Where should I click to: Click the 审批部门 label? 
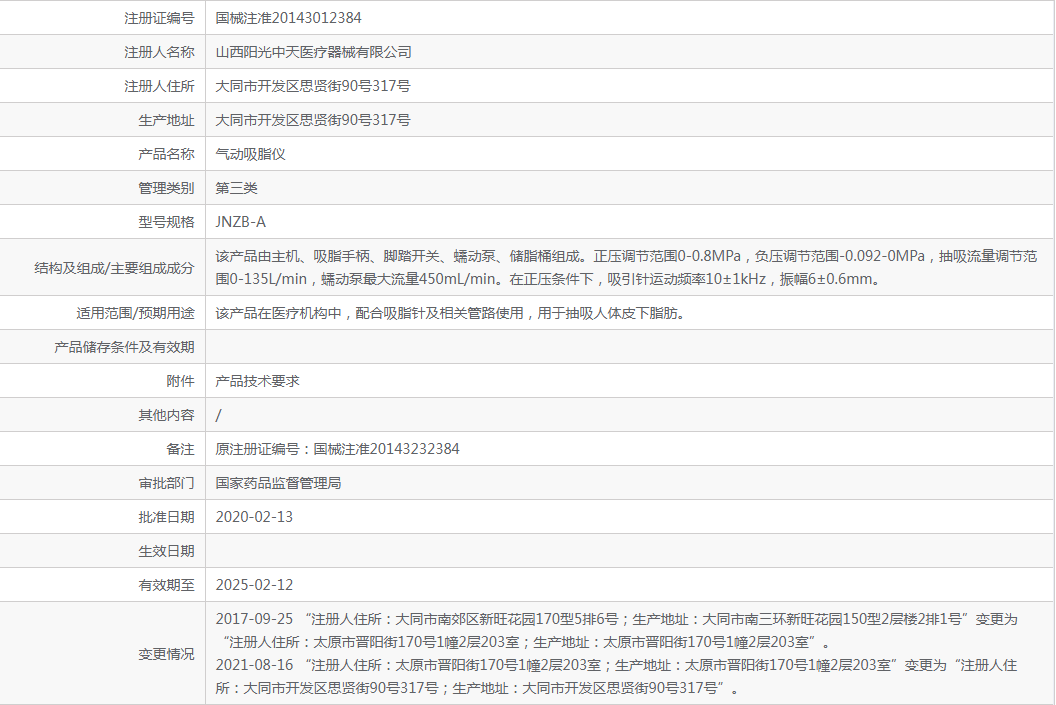(166, 483)
